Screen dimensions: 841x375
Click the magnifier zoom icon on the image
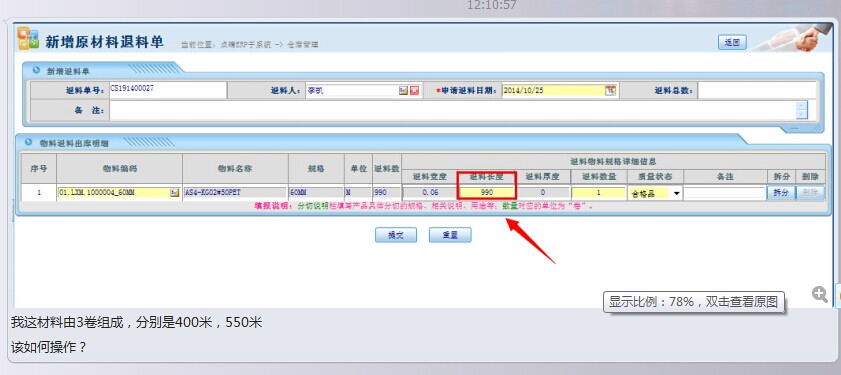[x=820, y=294]
